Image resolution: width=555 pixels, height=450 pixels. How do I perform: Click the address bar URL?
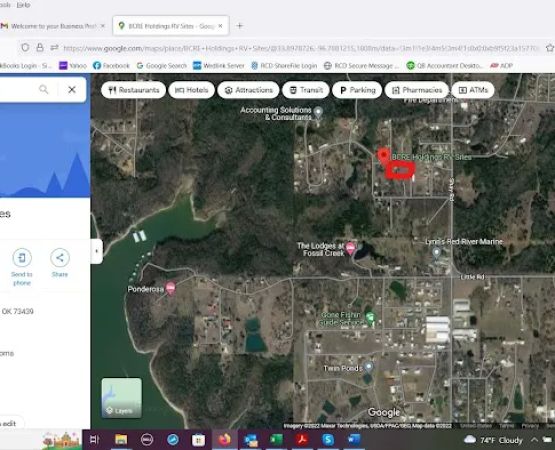tap(301, 48)
